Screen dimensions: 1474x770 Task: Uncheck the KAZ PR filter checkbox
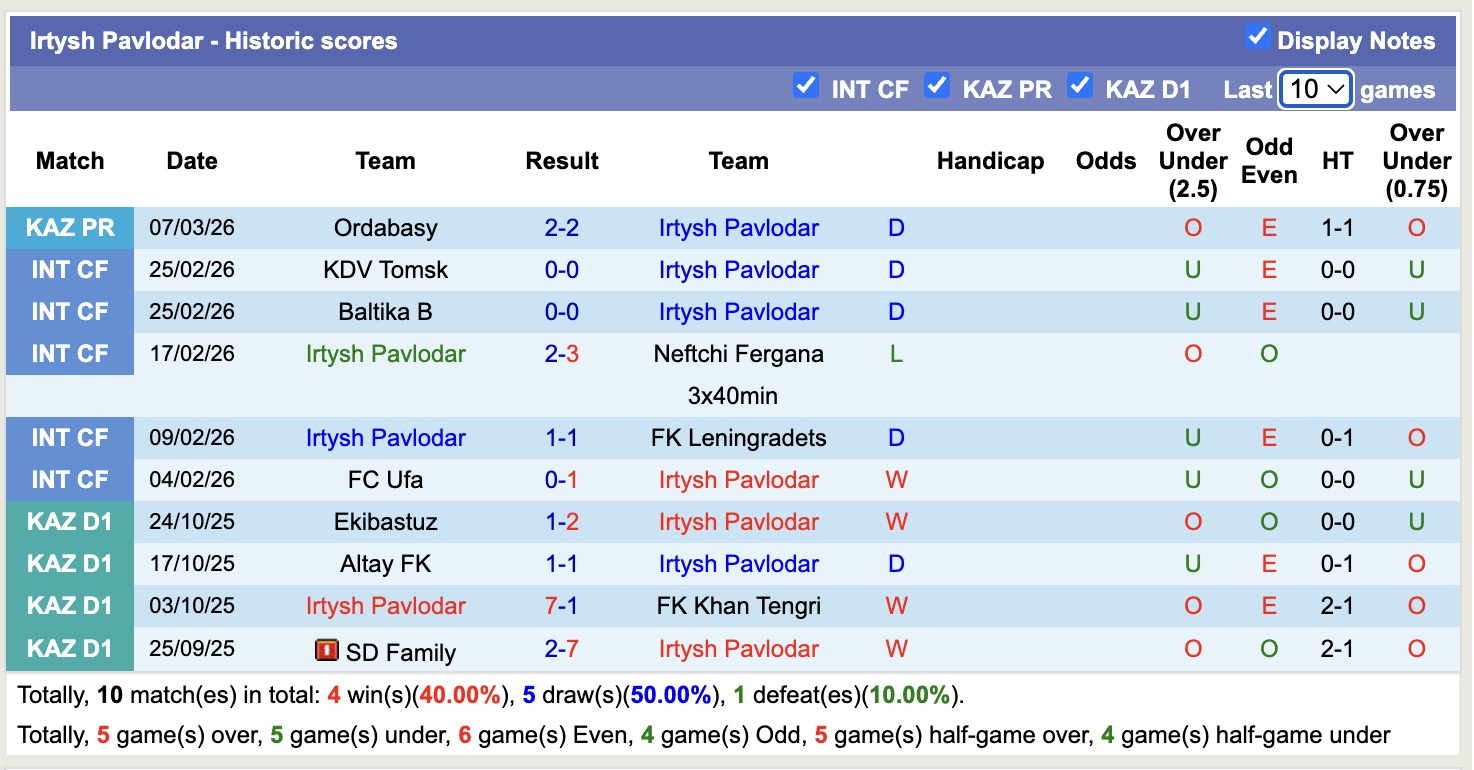(x=936, y=86)
